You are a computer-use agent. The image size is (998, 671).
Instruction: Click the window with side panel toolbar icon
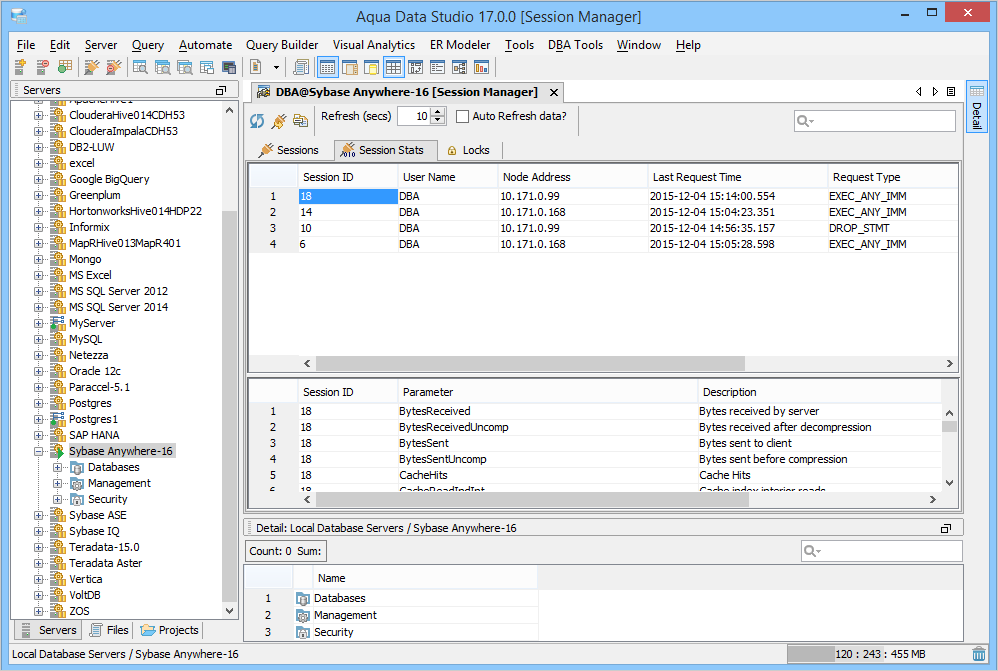[x=349, y=67]
